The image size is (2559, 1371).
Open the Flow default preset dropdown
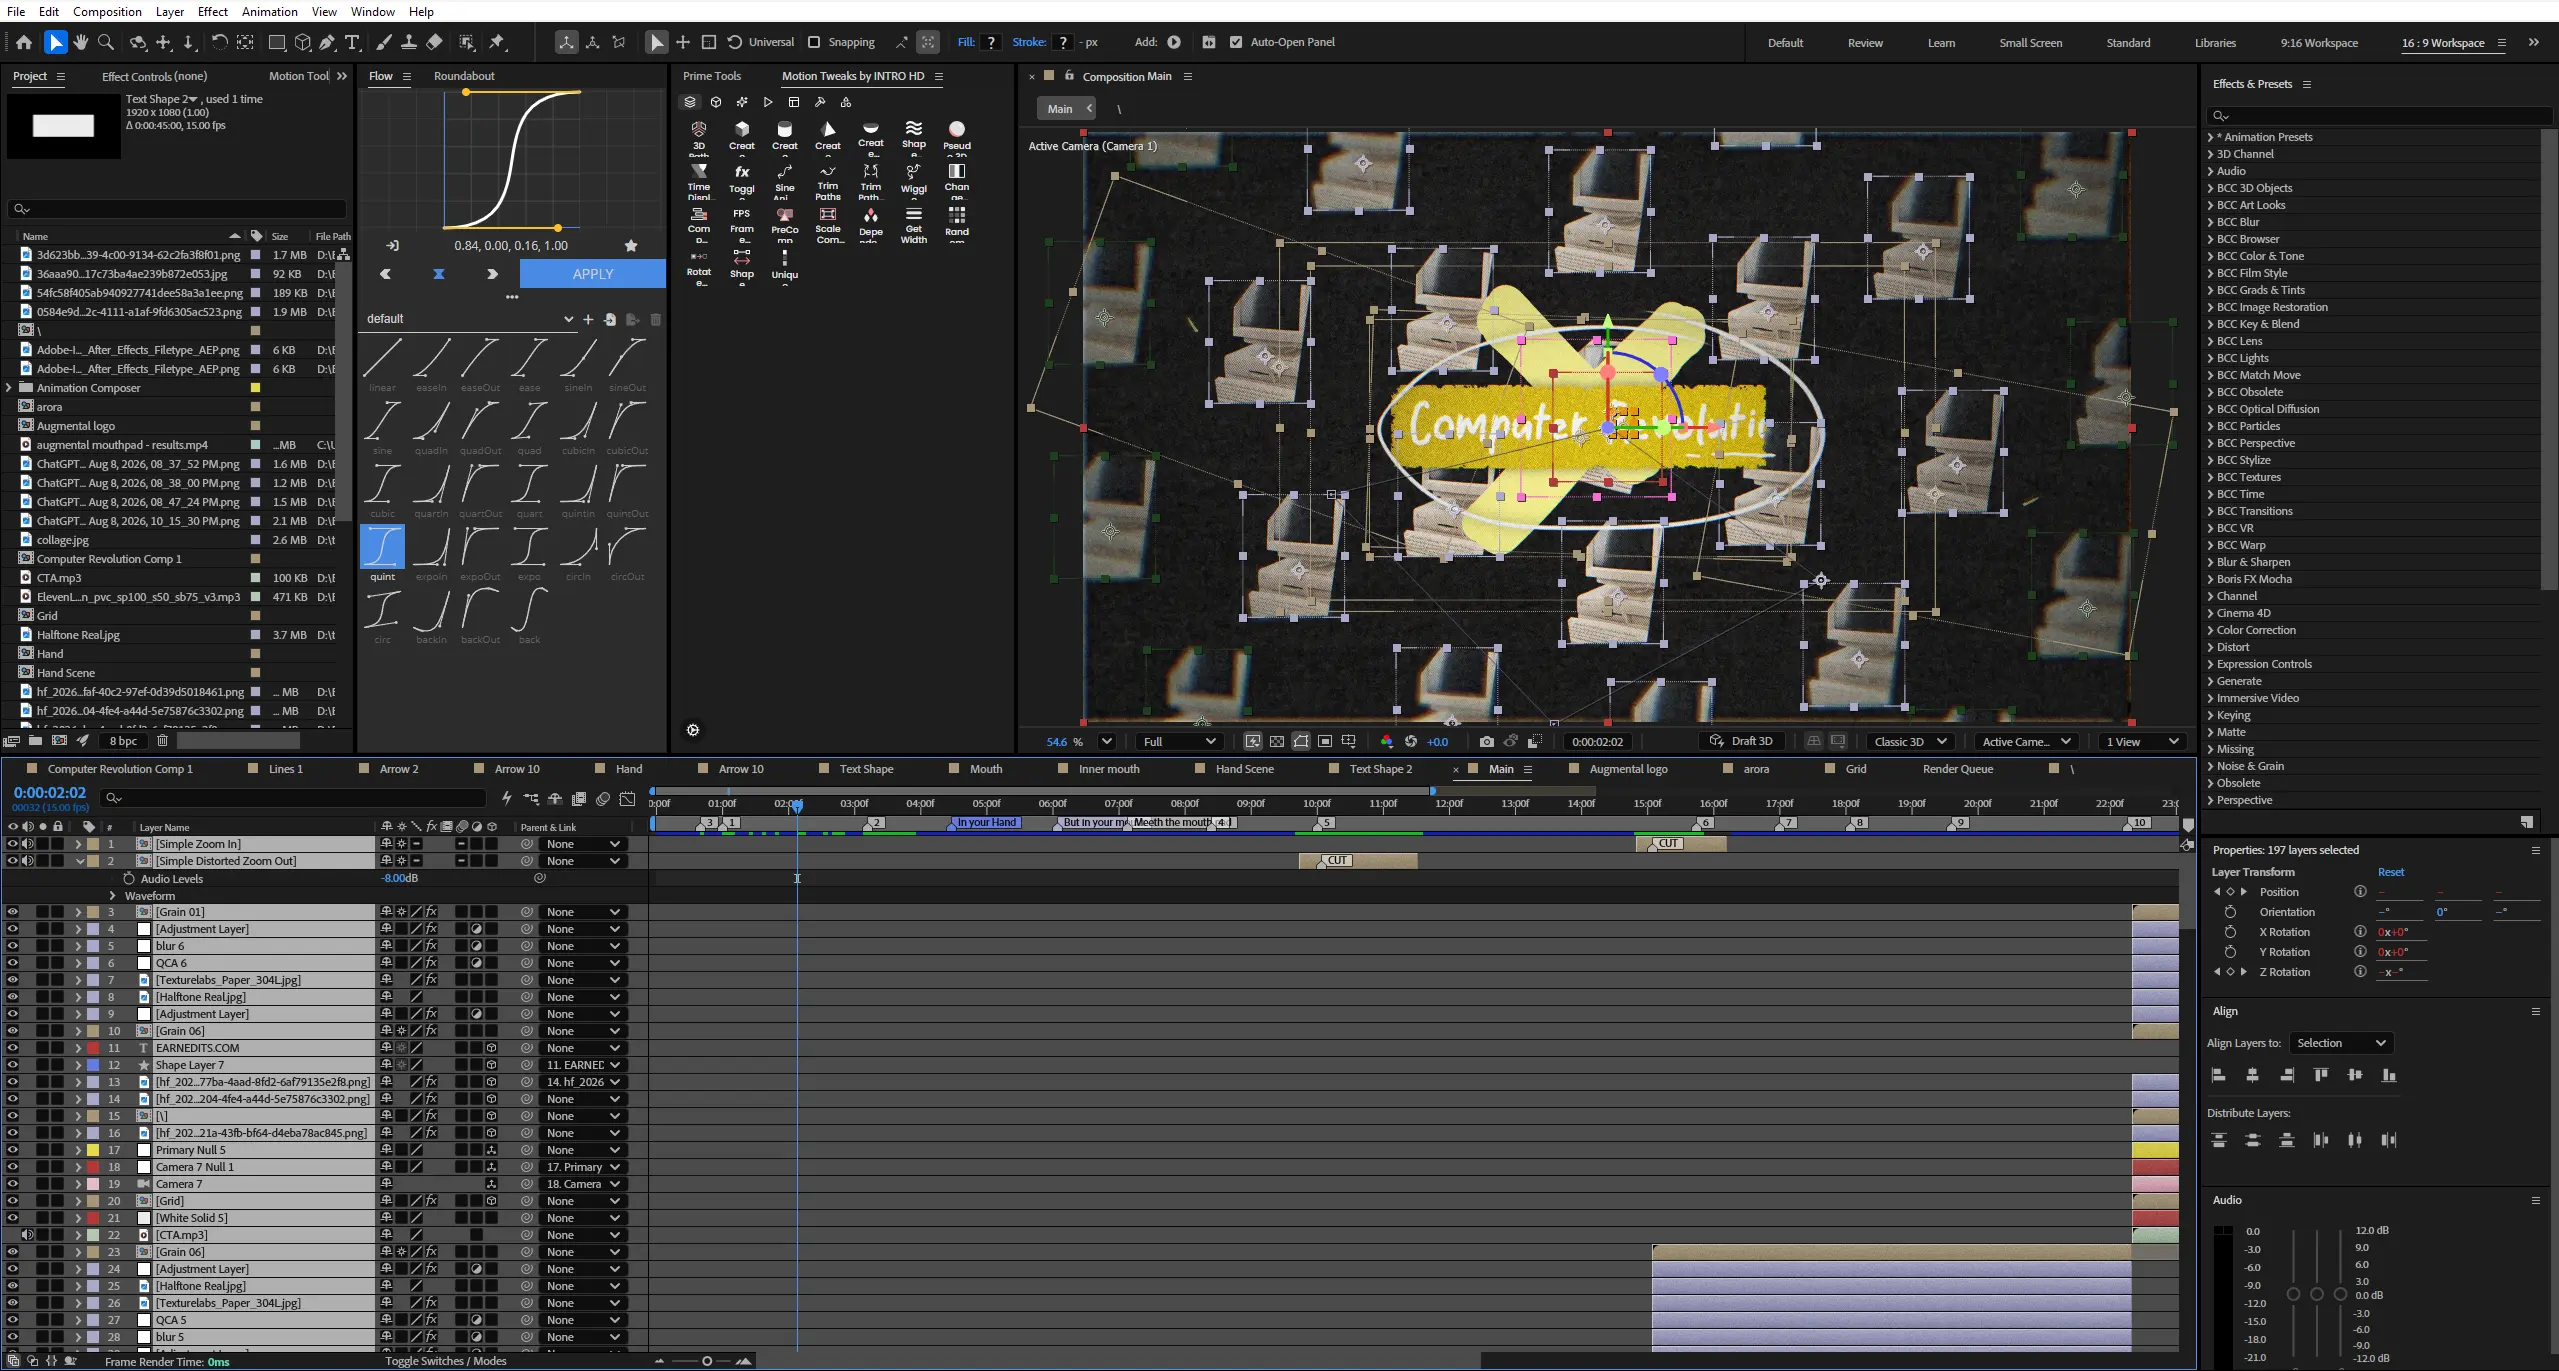pos(469,319)
